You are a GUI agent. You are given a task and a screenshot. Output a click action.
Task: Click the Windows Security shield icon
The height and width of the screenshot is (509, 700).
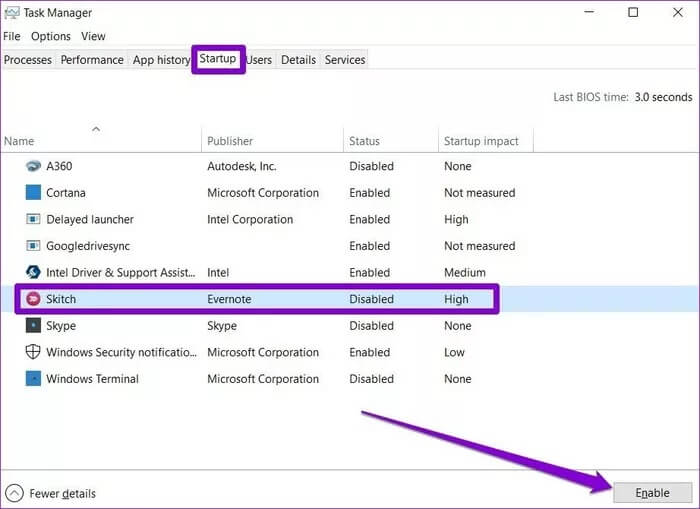[33, 352]
